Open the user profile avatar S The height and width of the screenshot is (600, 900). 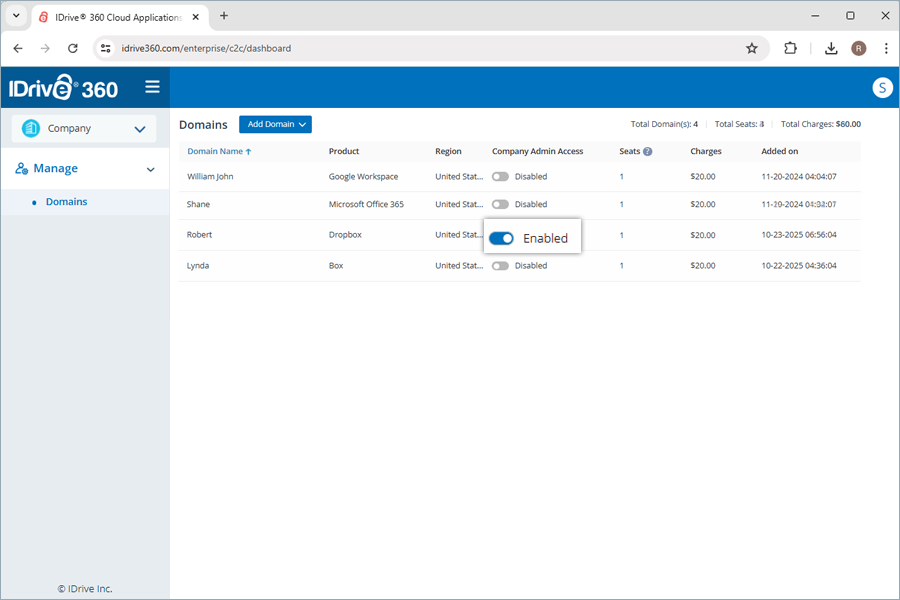click(x=882, y=88)
